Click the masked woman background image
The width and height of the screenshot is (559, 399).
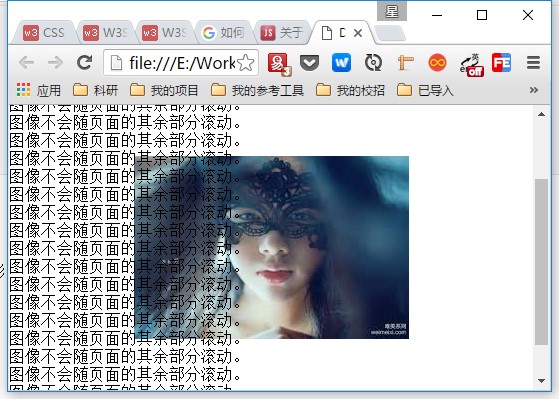[x=272, y=247]
